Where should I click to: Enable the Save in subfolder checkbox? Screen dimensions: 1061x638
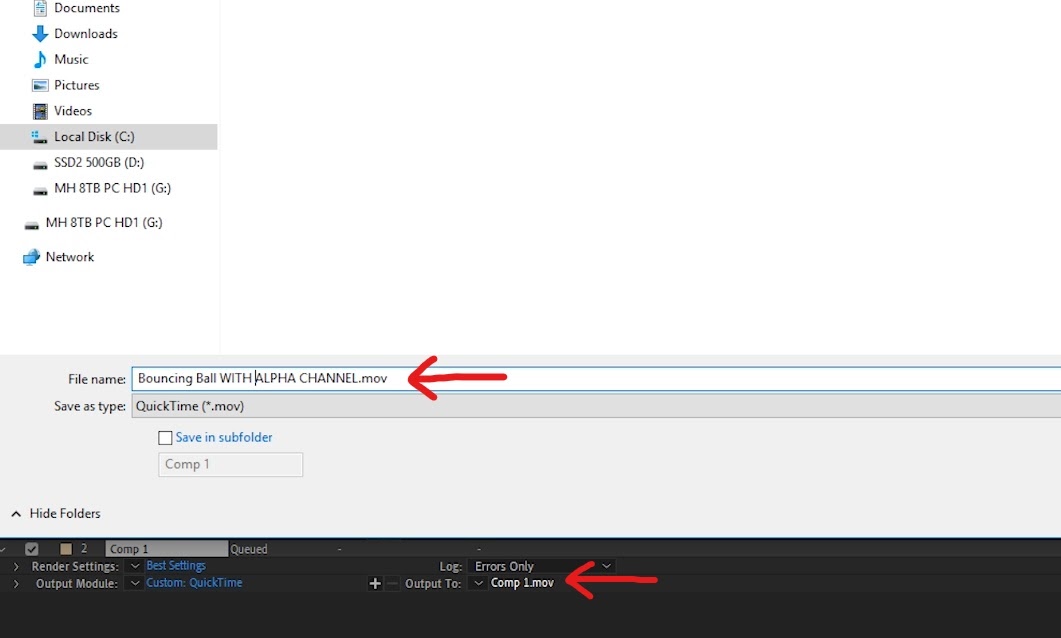(x=165, y=438)
